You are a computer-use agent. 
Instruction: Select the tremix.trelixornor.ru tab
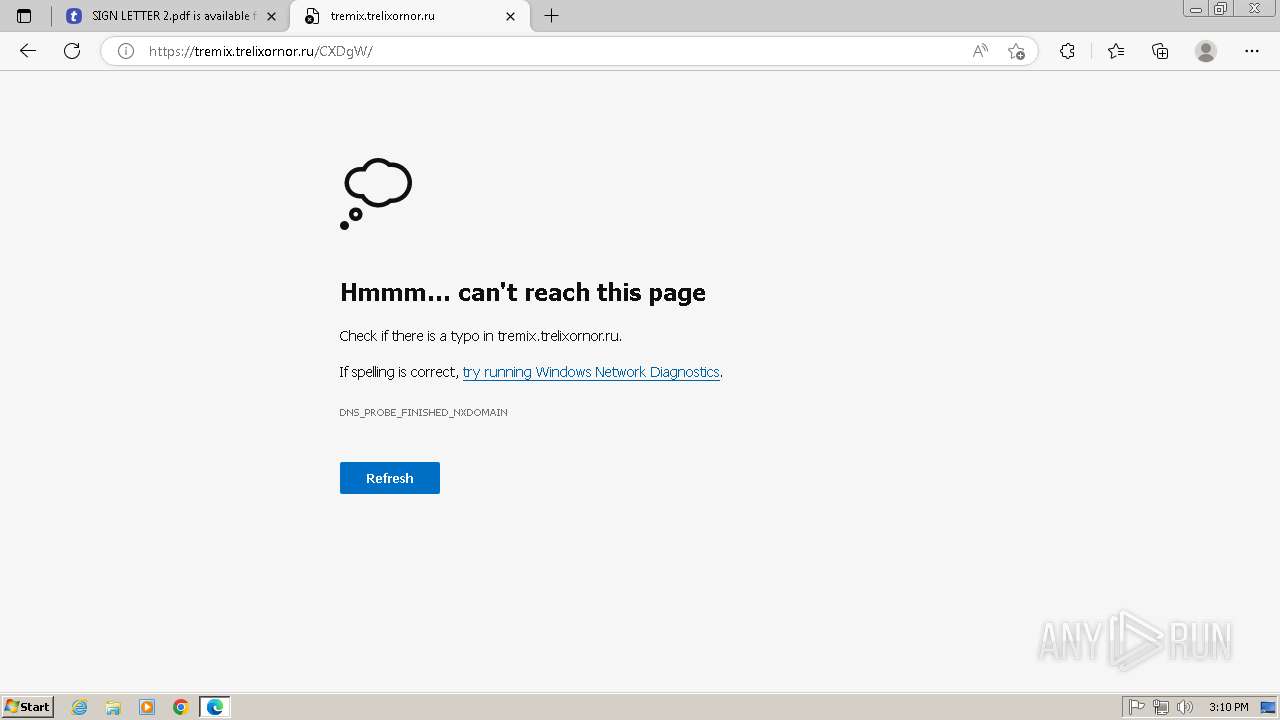(410, 16)
